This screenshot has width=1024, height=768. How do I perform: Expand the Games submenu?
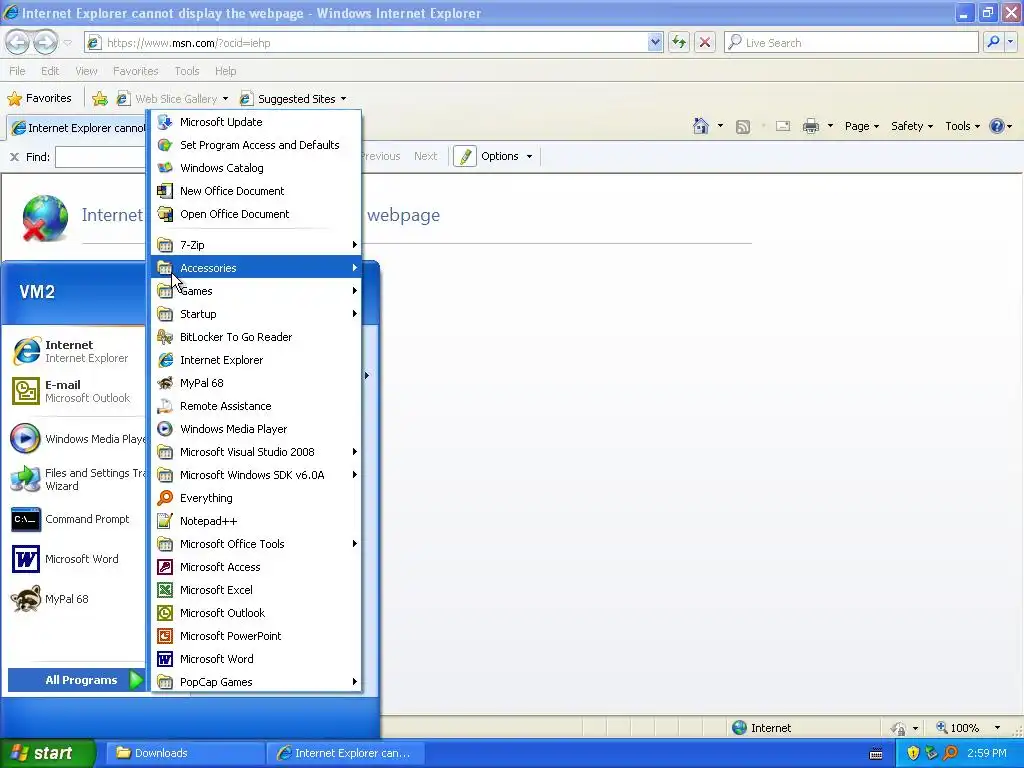(x=256, y=291)
